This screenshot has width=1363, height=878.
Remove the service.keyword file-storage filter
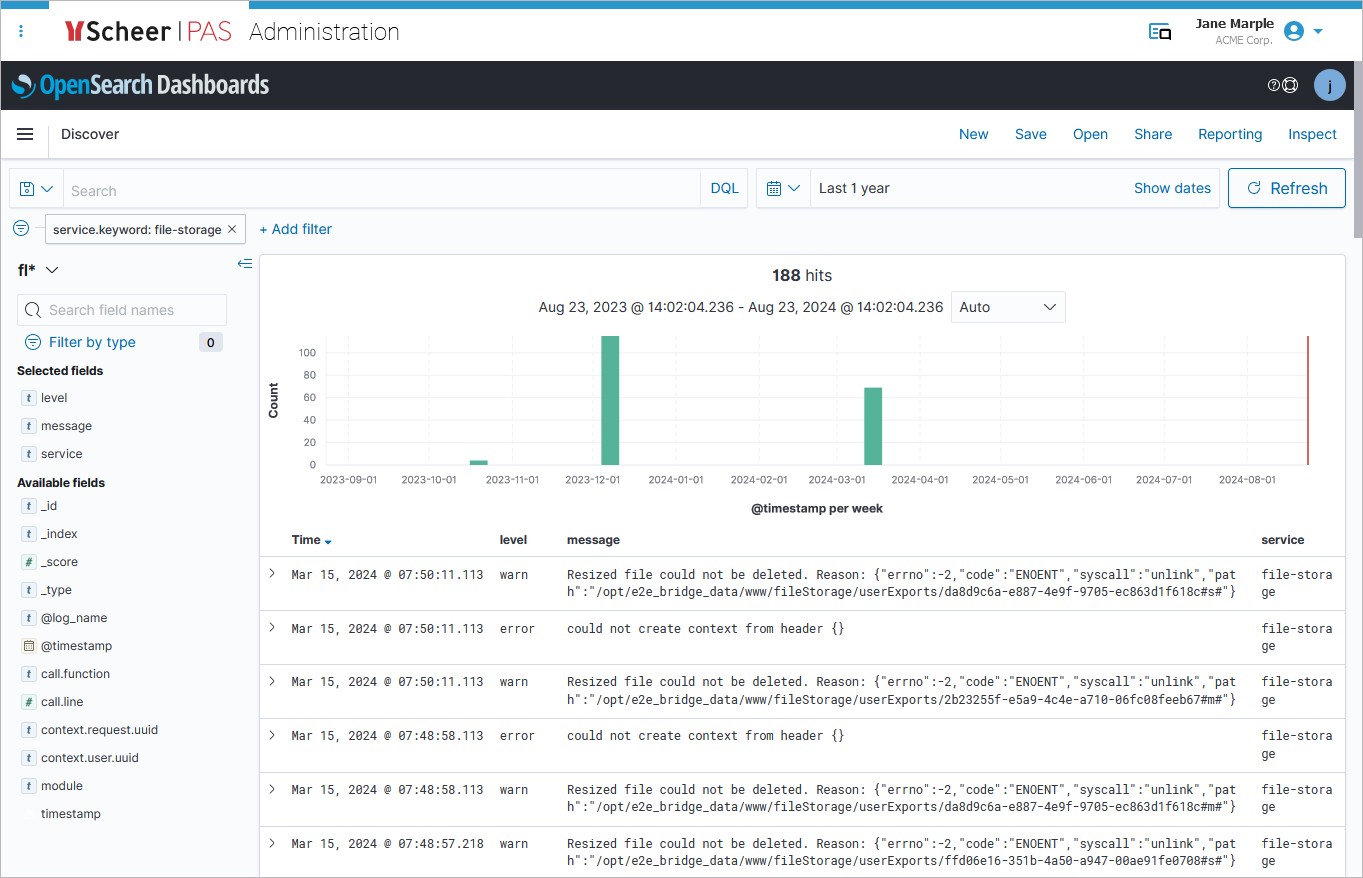click(231, 228)
